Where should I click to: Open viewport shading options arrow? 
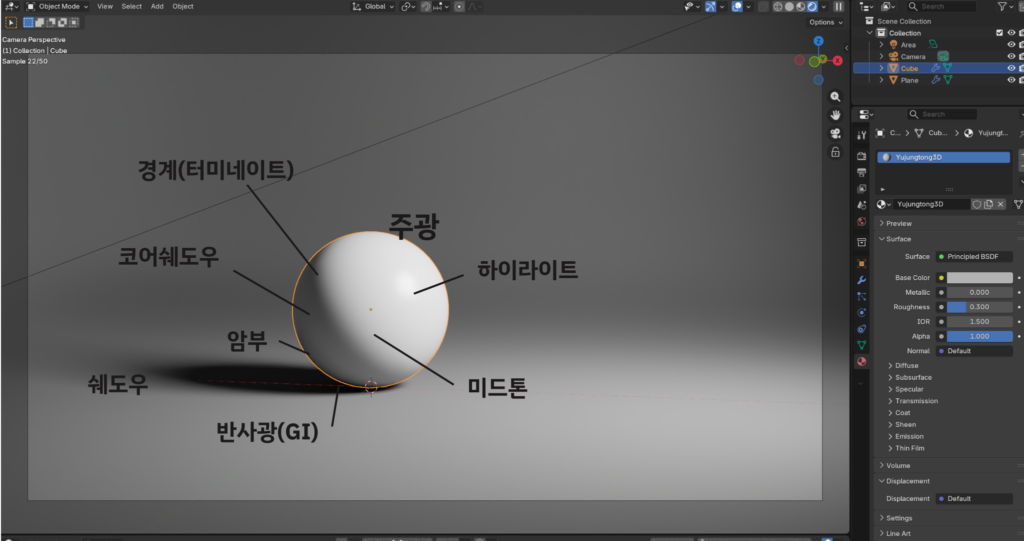[824, 7]
